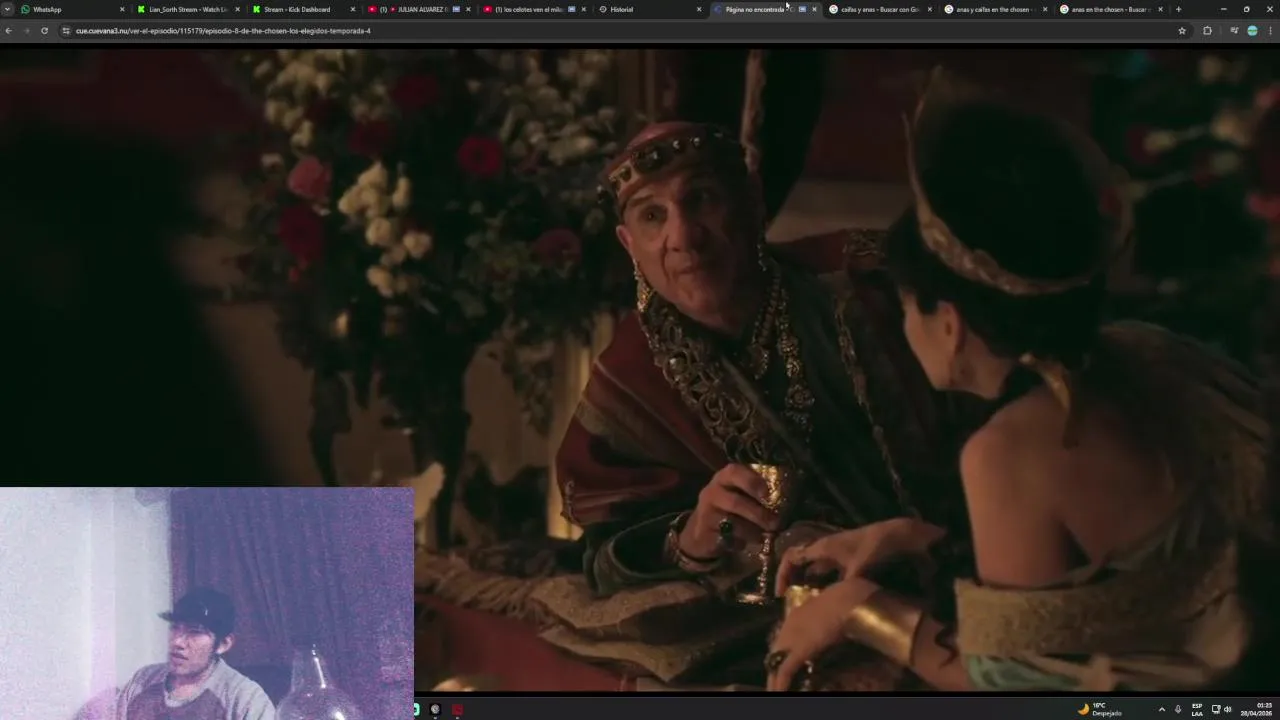The image size is (1280, 720).
Task: Click the webcam overlay thumbnail
Action: coord(207,604)
